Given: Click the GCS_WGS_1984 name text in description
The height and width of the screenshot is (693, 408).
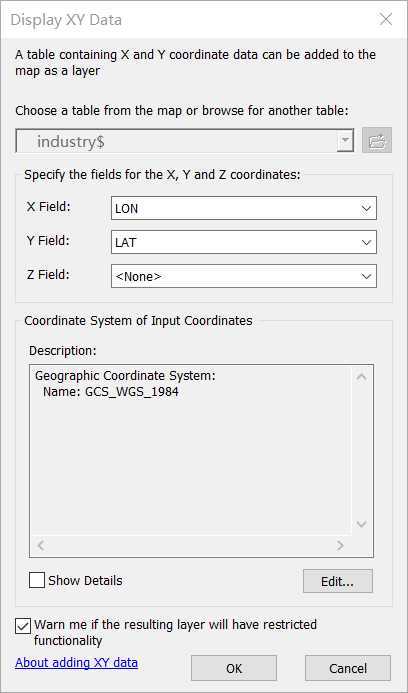Looking at the screenshot, I should pyautogui.click(x=131, y=392).
